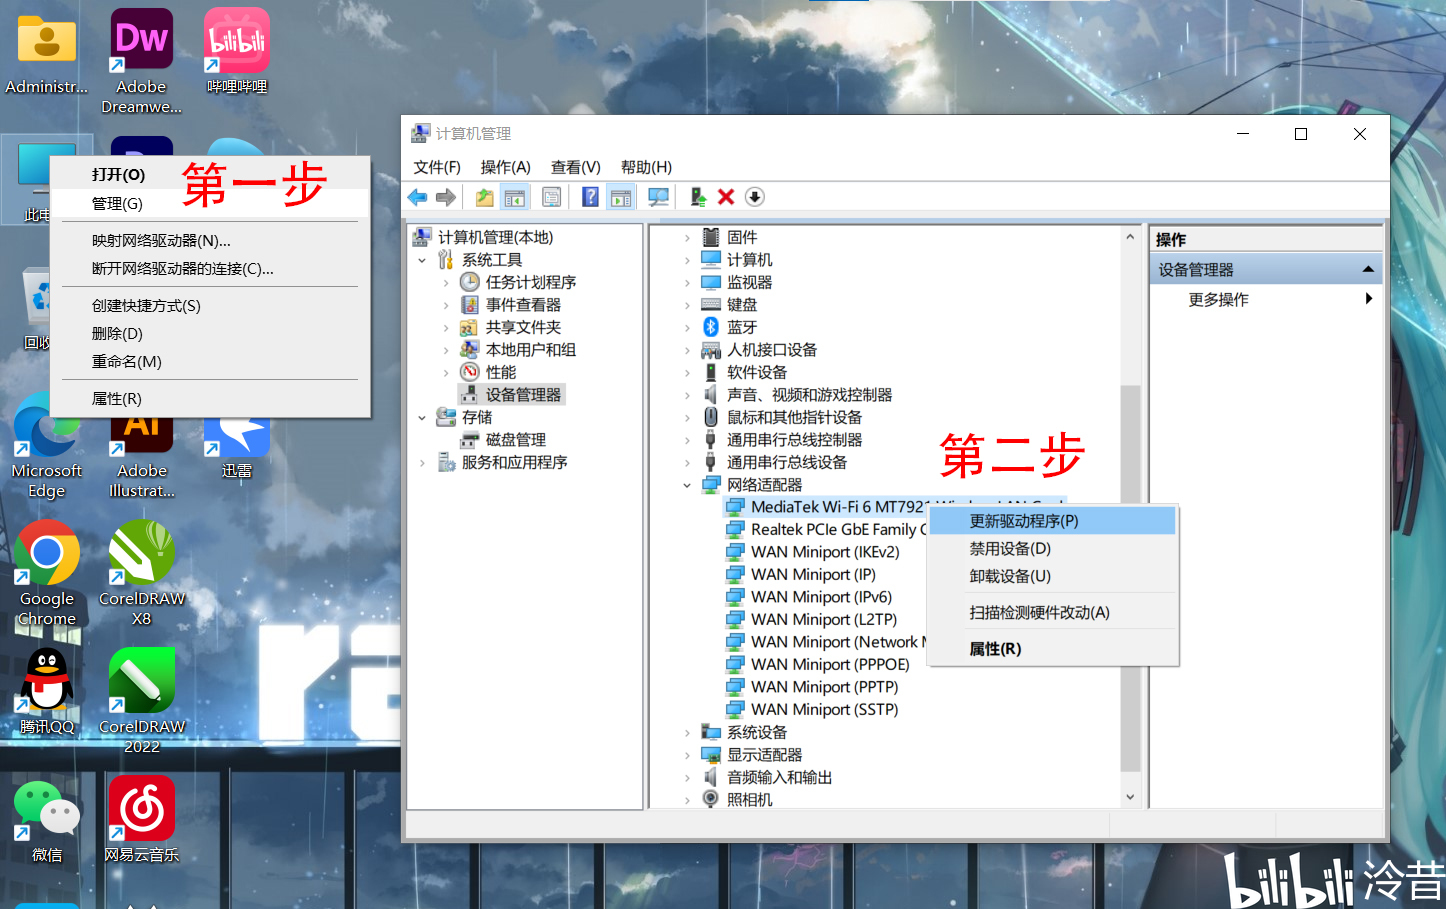This screenshot has height=909, width=1446.
Task: Open the 查看(V) menu
Action: click(x=575, y=167)
